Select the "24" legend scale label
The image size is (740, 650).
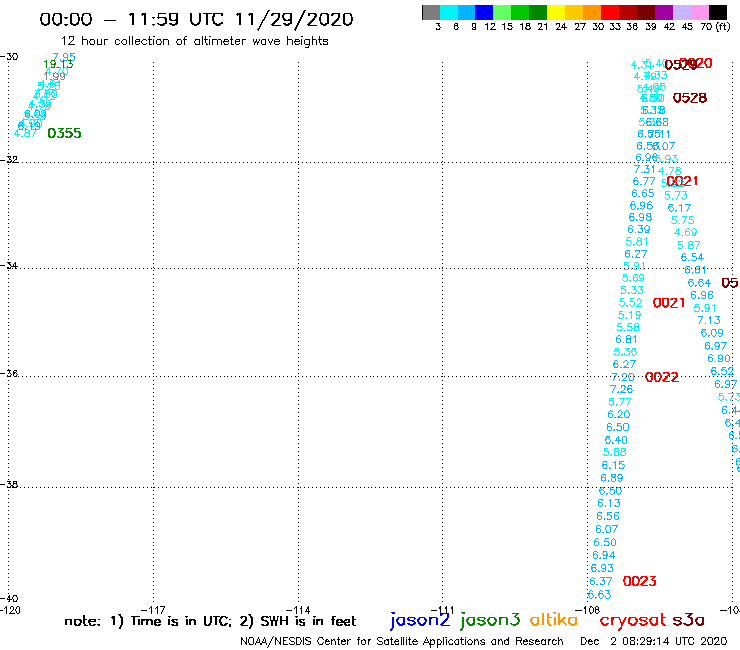561,26
